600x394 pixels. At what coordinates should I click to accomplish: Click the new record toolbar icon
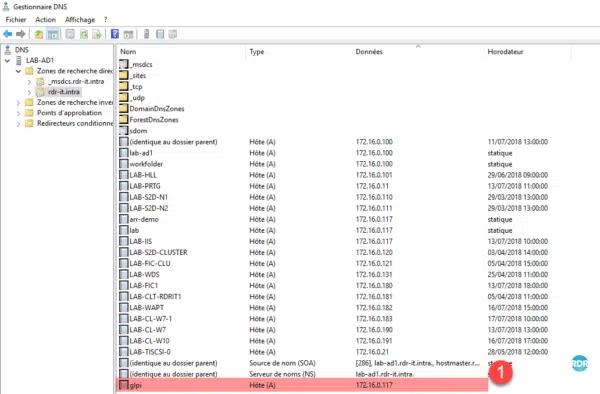pyautogui.click(x=160, y=34)
